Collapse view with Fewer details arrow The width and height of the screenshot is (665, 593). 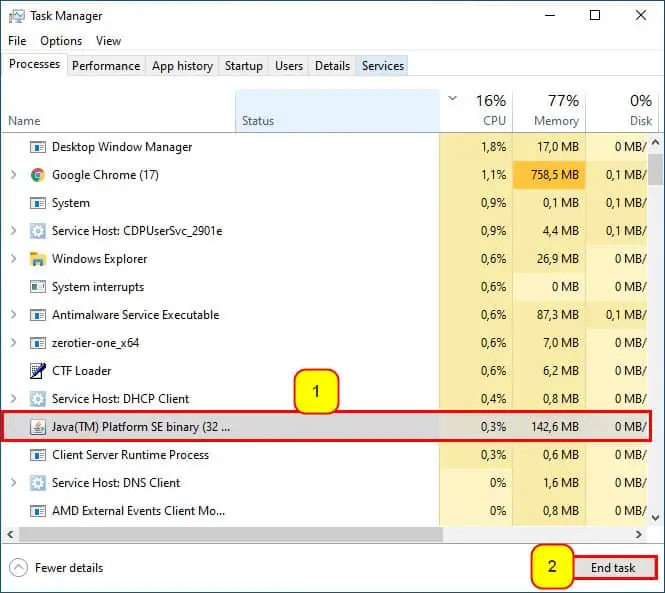click(18, 568)
